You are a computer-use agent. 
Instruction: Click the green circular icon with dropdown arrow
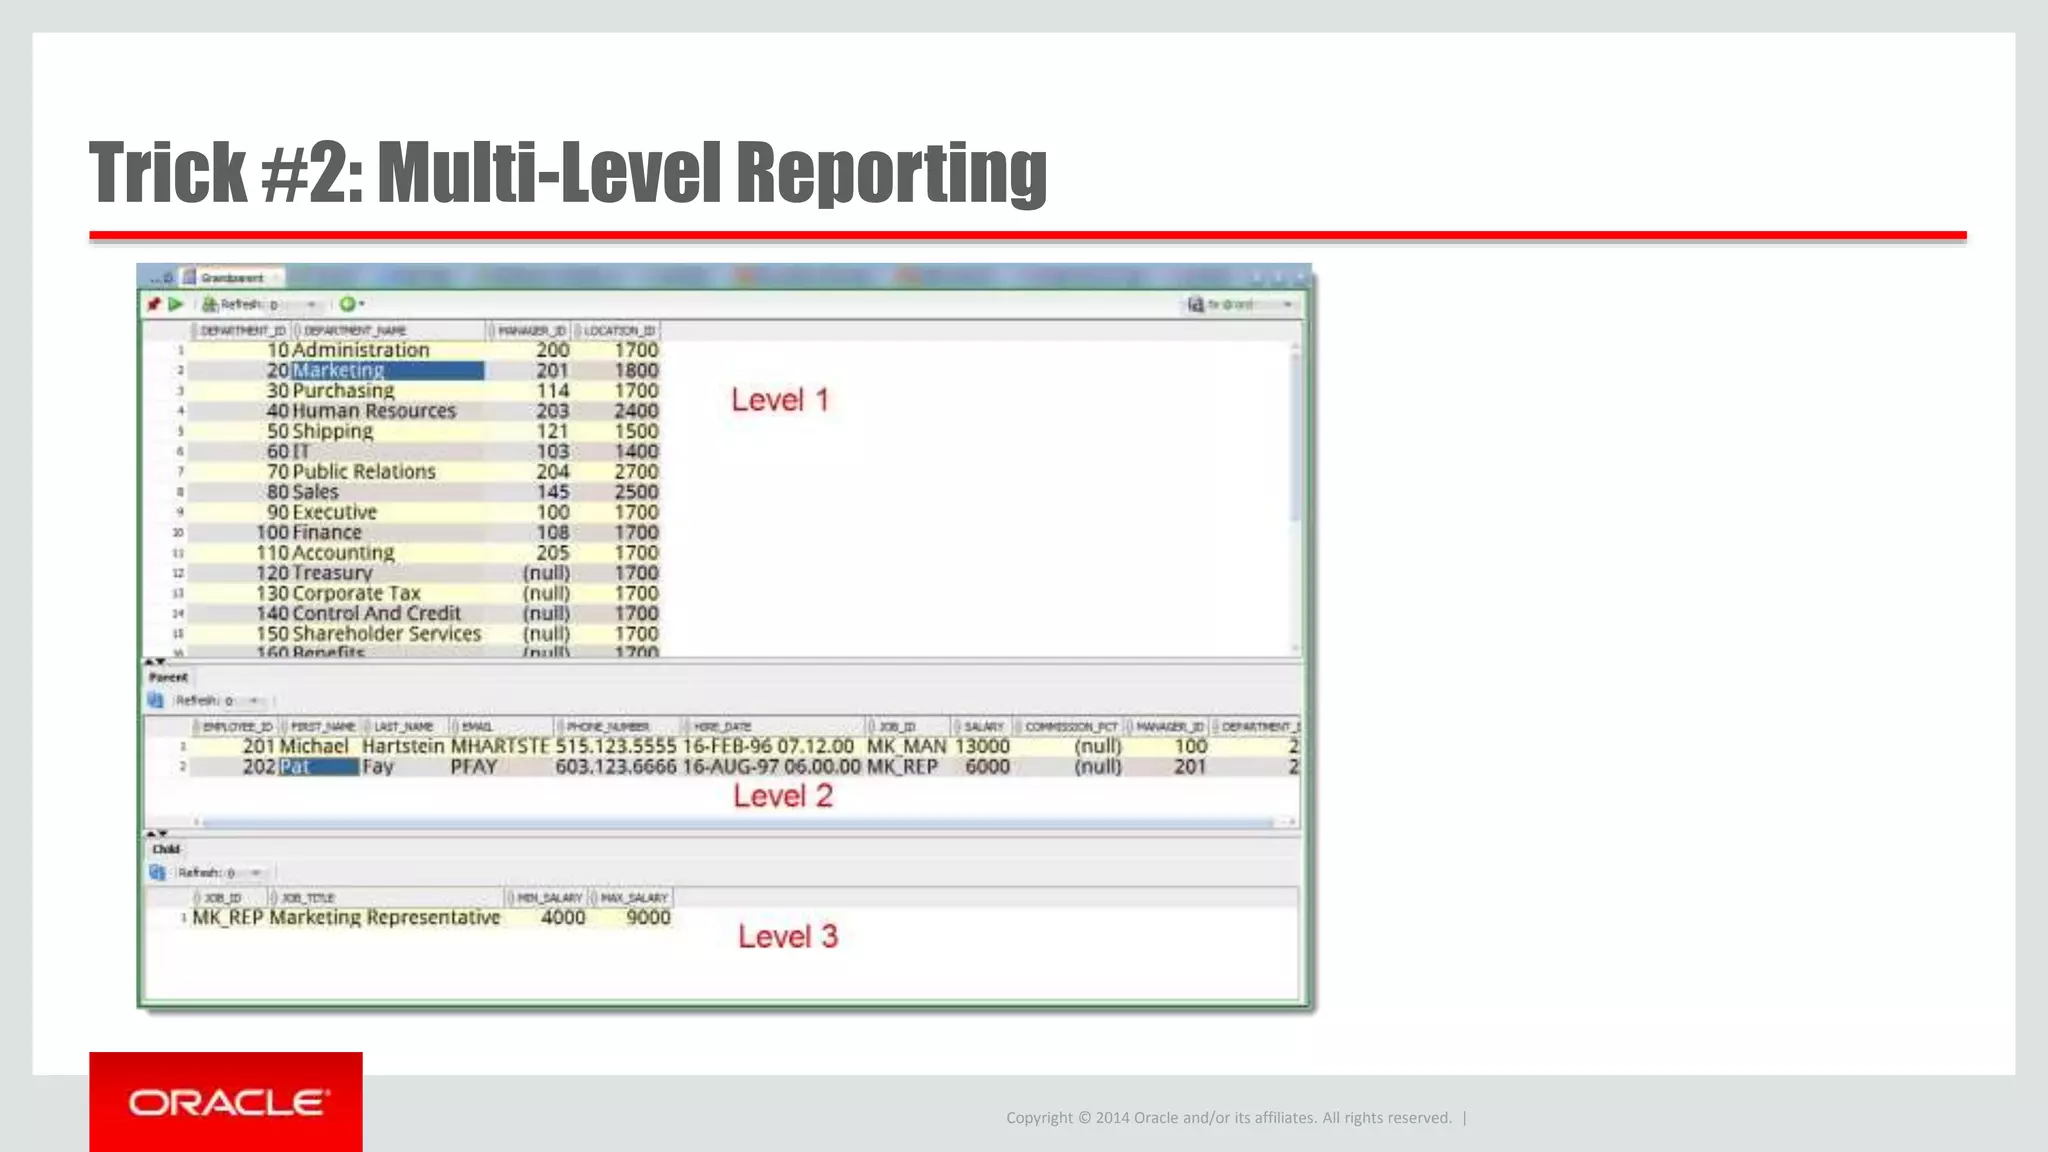click(351, 304)
